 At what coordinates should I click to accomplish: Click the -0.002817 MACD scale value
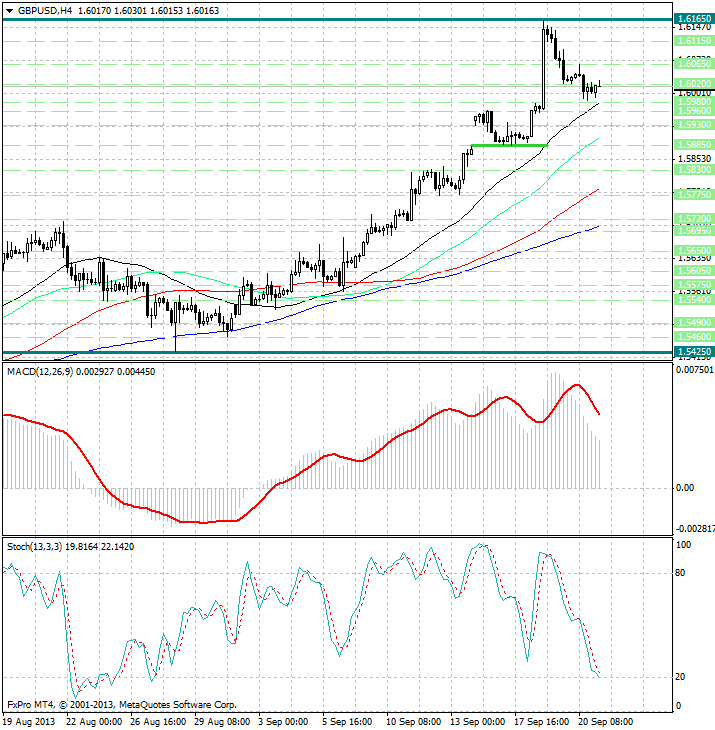tap(693, 528)
